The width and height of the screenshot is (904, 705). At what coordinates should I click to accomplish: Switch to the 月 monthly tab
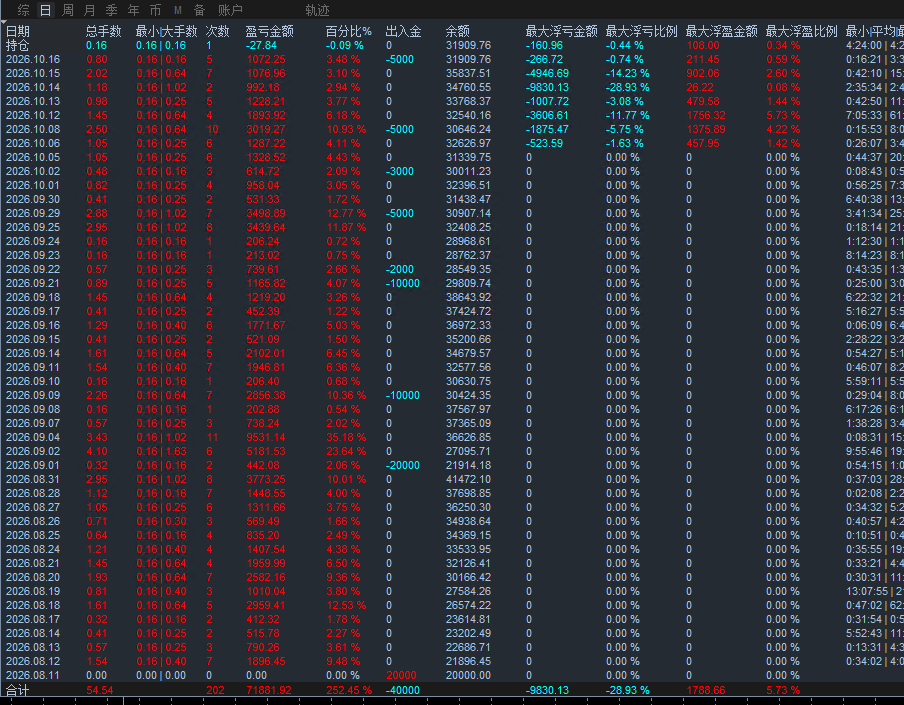(x=89, y=10)
